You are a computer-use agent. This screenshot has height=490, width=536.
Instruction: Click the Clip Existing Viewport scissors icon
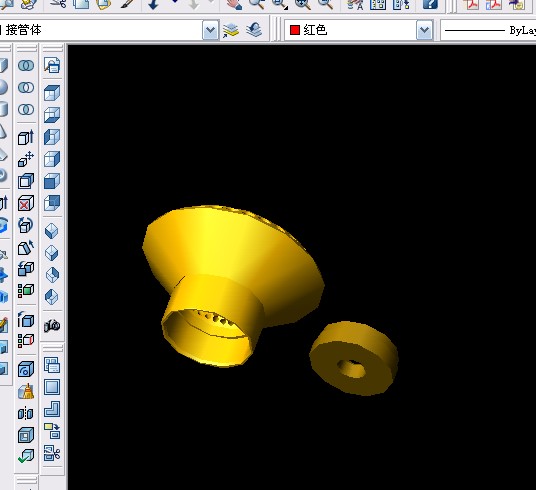point(52,453)
